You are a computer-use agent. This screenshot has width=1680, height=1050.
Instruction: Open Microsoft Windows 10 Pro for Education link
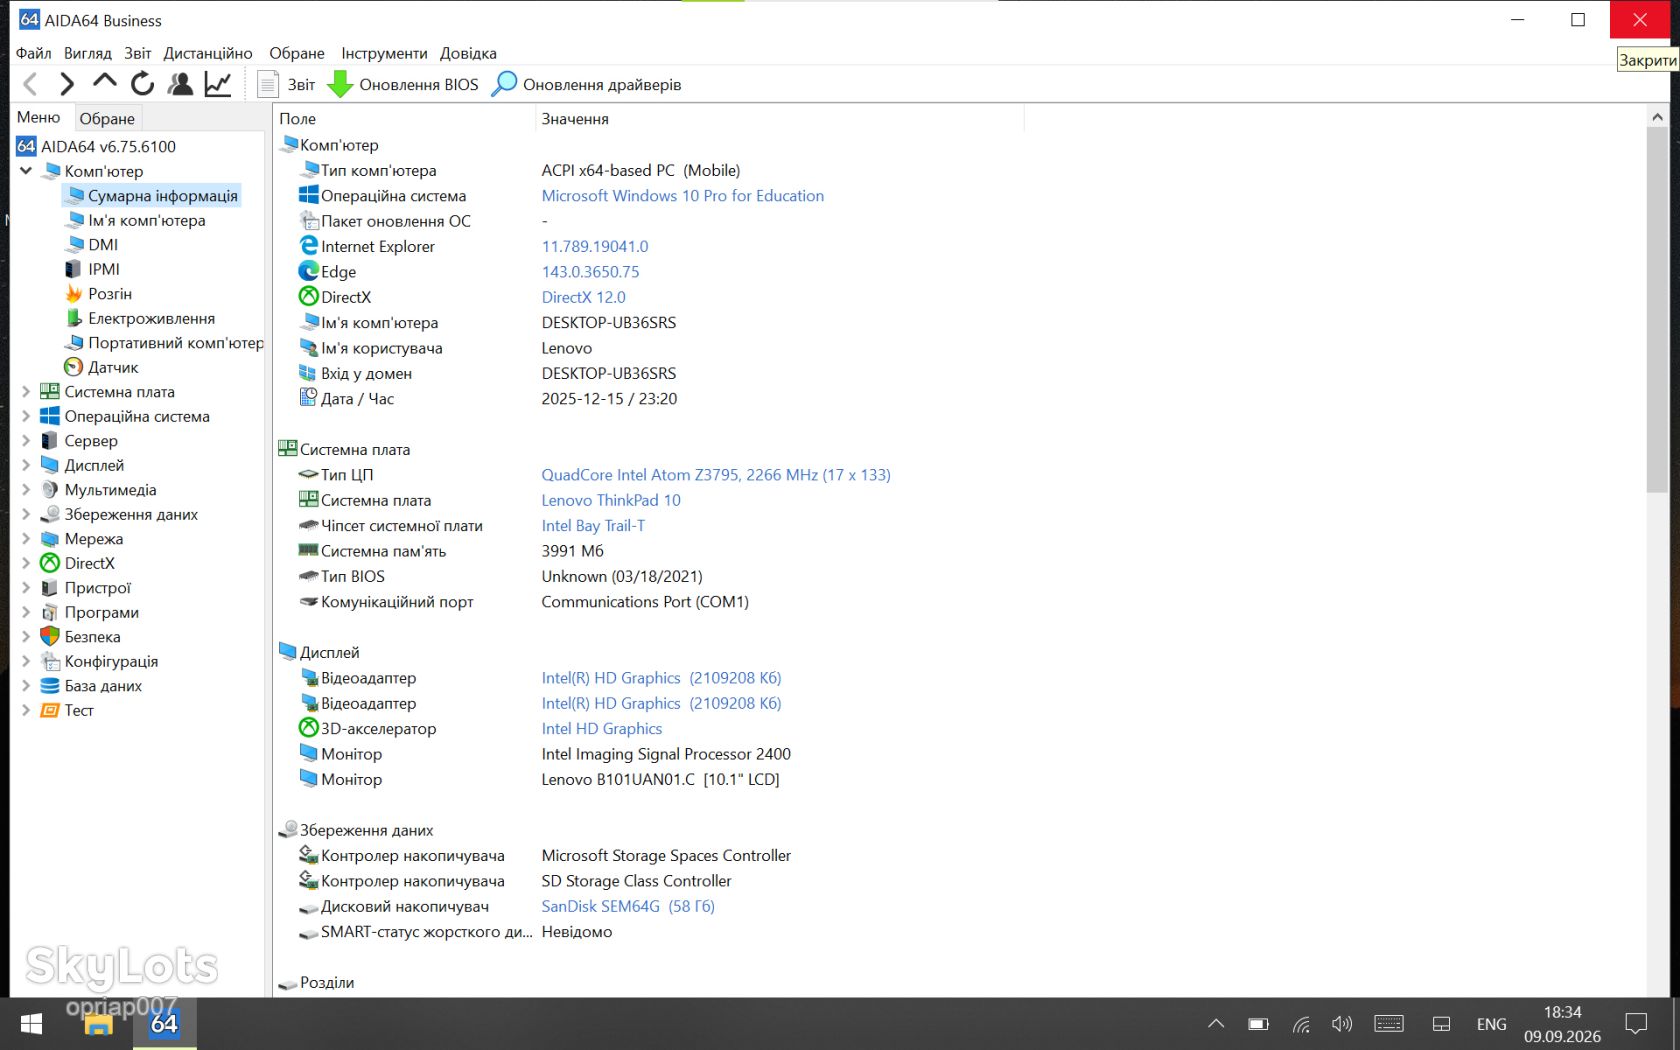point(683,196)
